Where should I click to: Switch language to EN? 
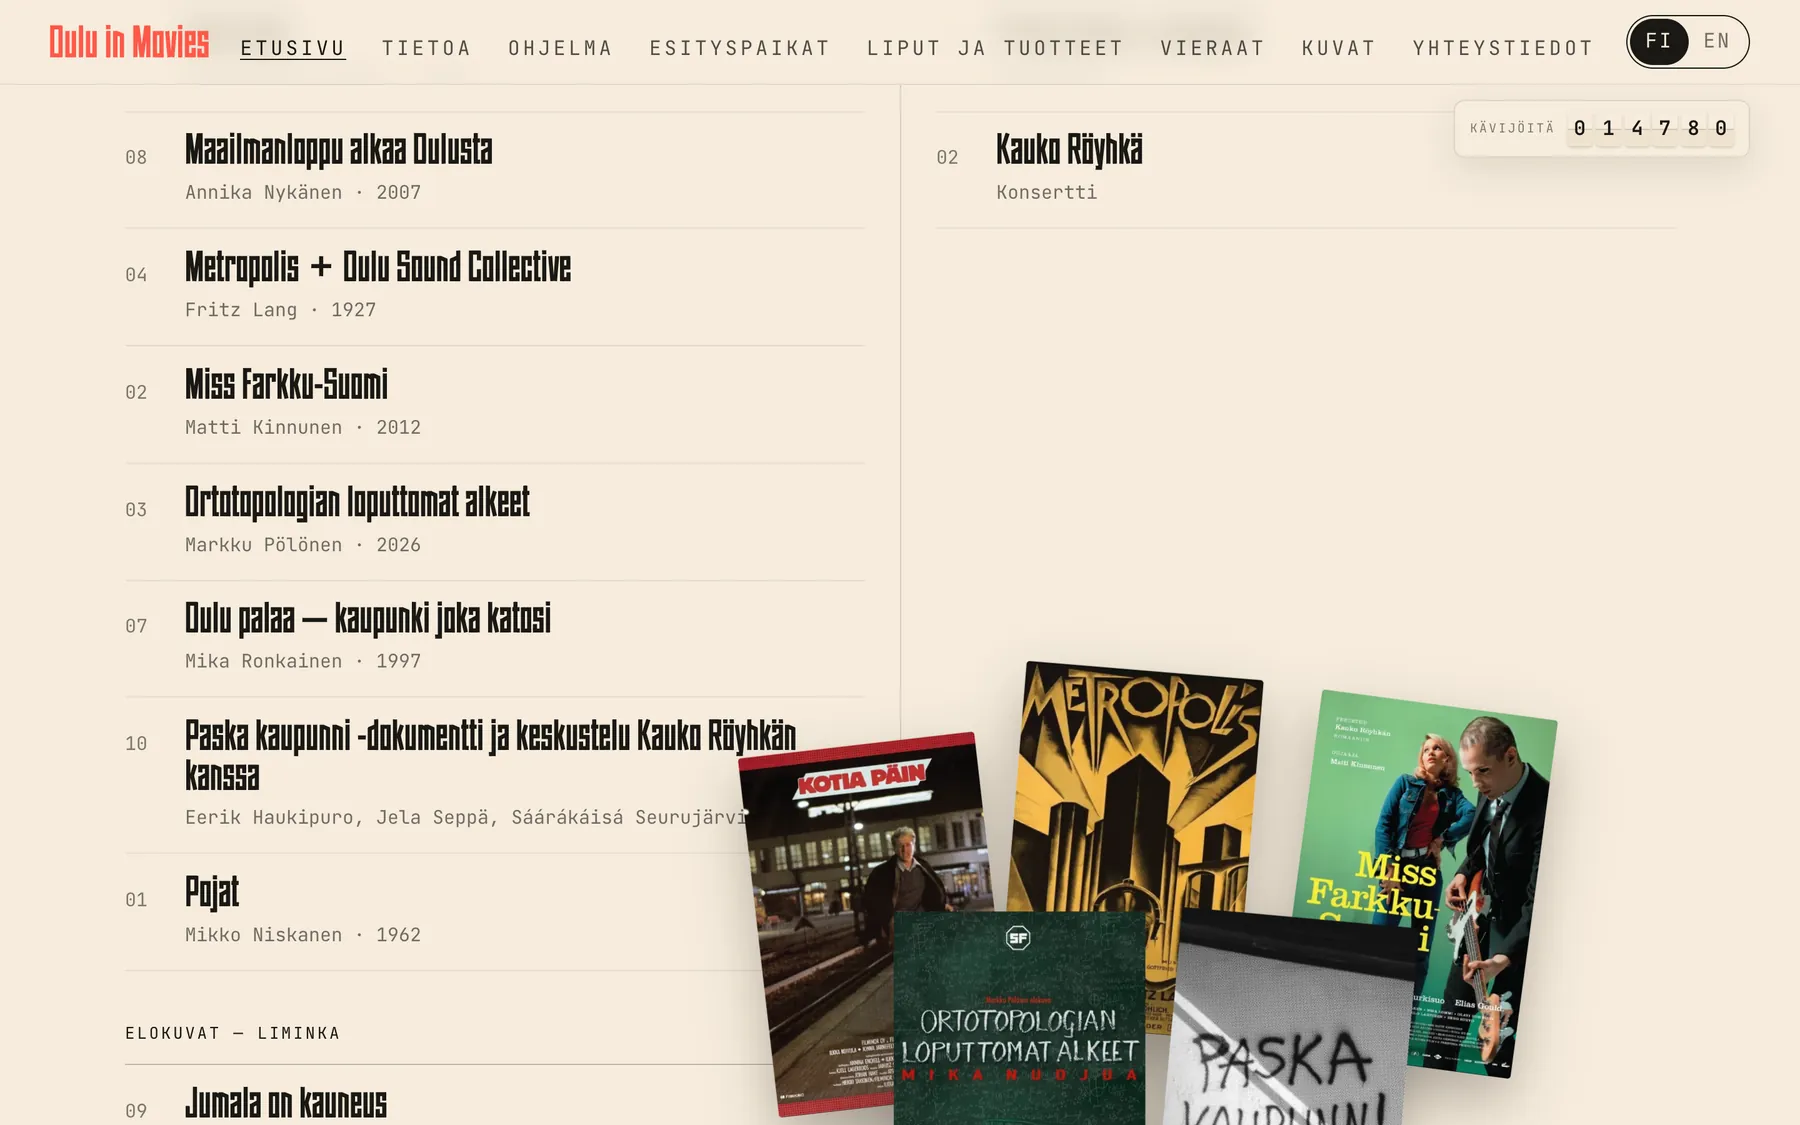click(1717, 42)
